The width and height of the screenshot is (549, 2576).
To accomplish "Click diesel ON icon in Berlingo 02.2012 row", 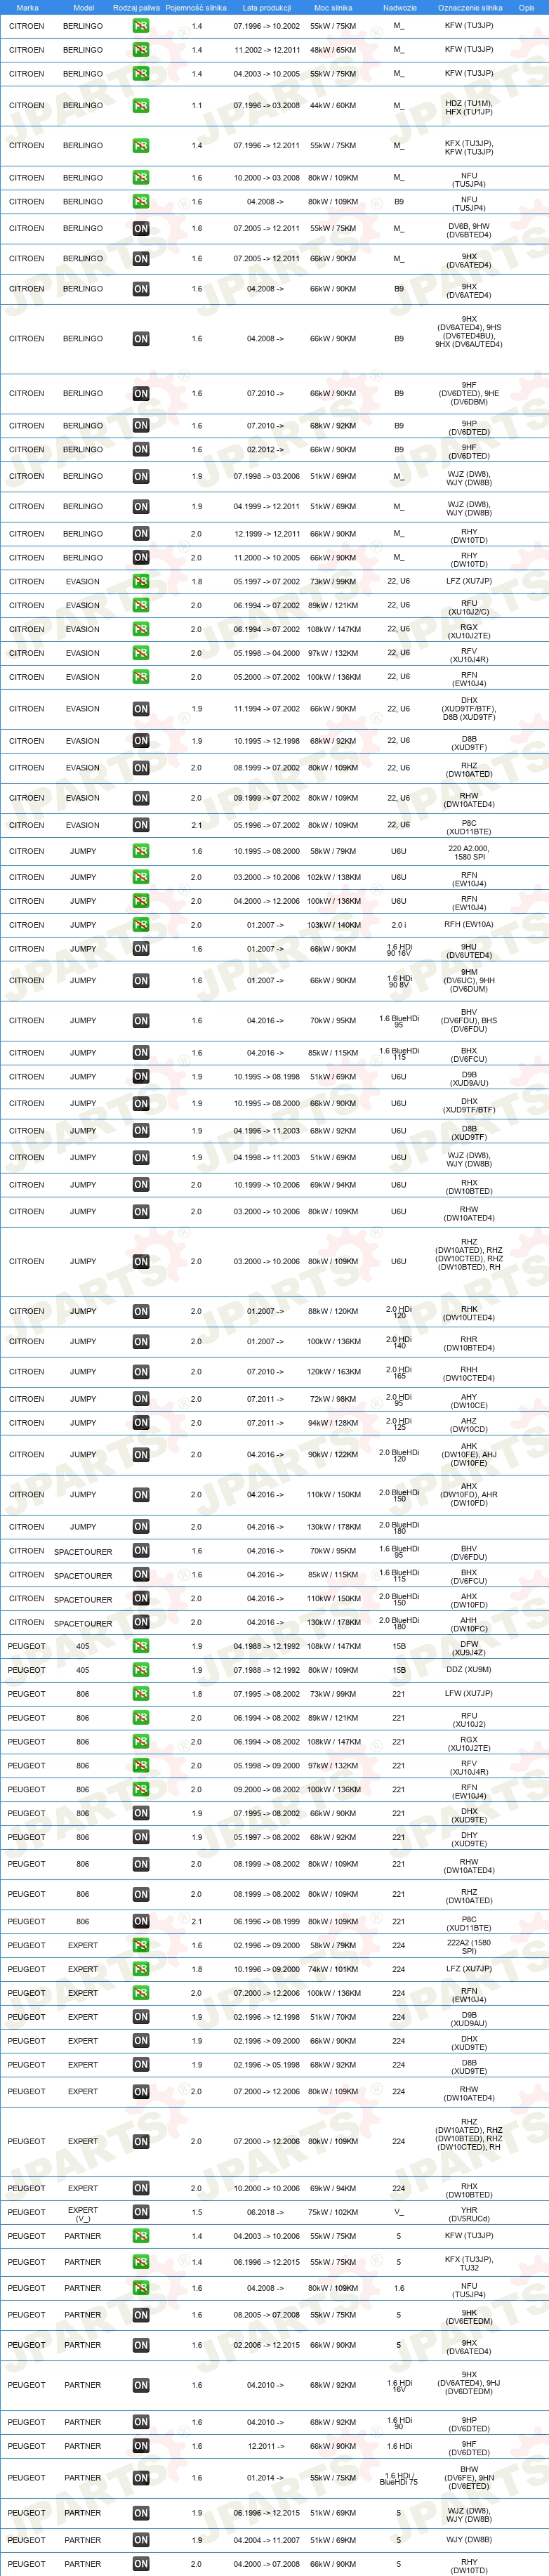I will 141,450.
